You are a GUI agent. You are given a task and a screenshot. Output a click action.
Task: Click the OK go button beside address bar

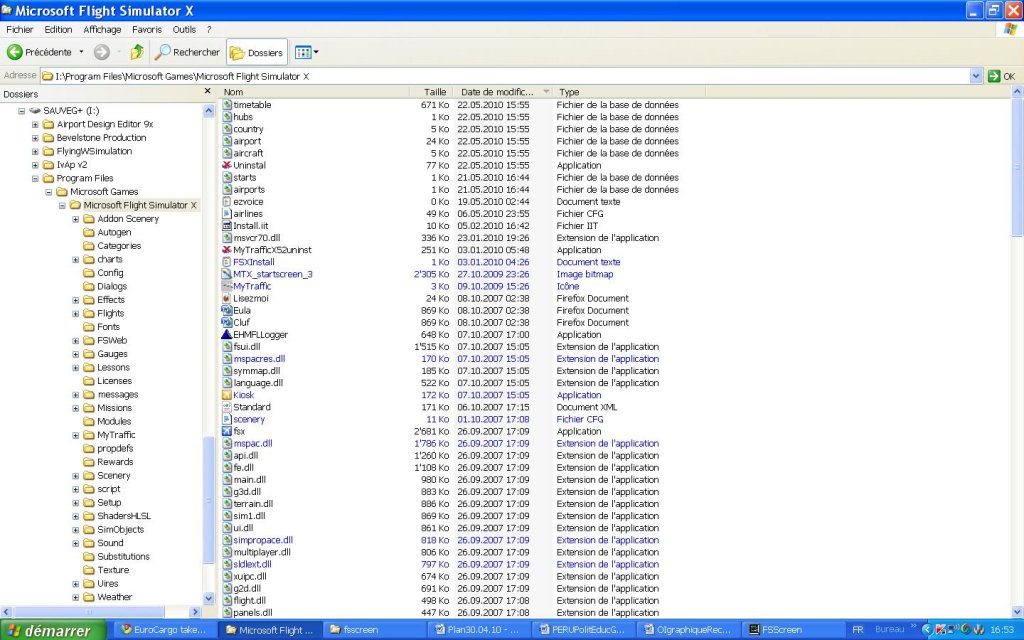coord(1001,76)
